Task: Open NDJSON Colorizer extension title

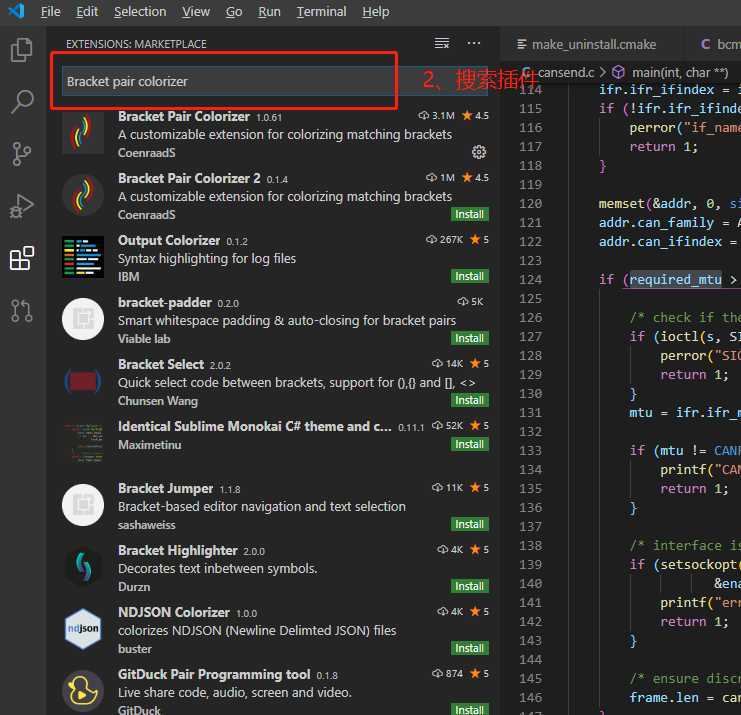Action: click(173, 612)
